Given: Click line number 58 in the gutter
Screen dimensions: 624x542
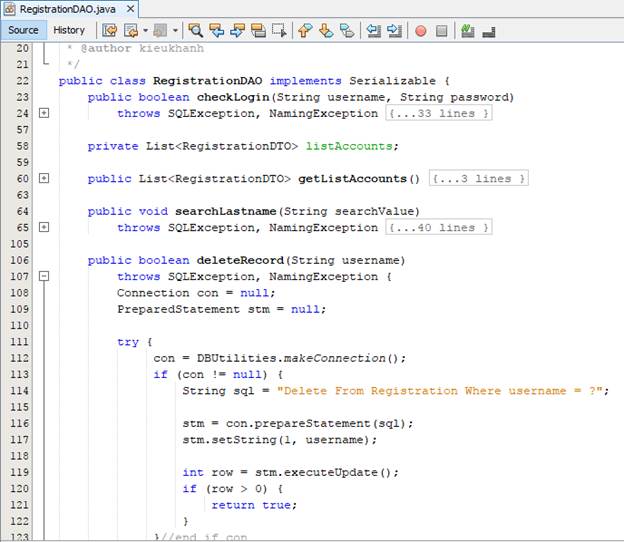Looking at the screenshot, I should [23, 146].
